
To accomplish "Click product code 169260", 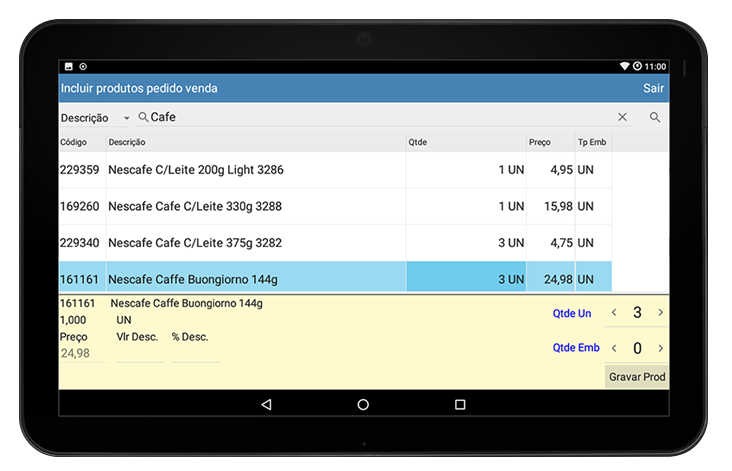I will point(79,206).
